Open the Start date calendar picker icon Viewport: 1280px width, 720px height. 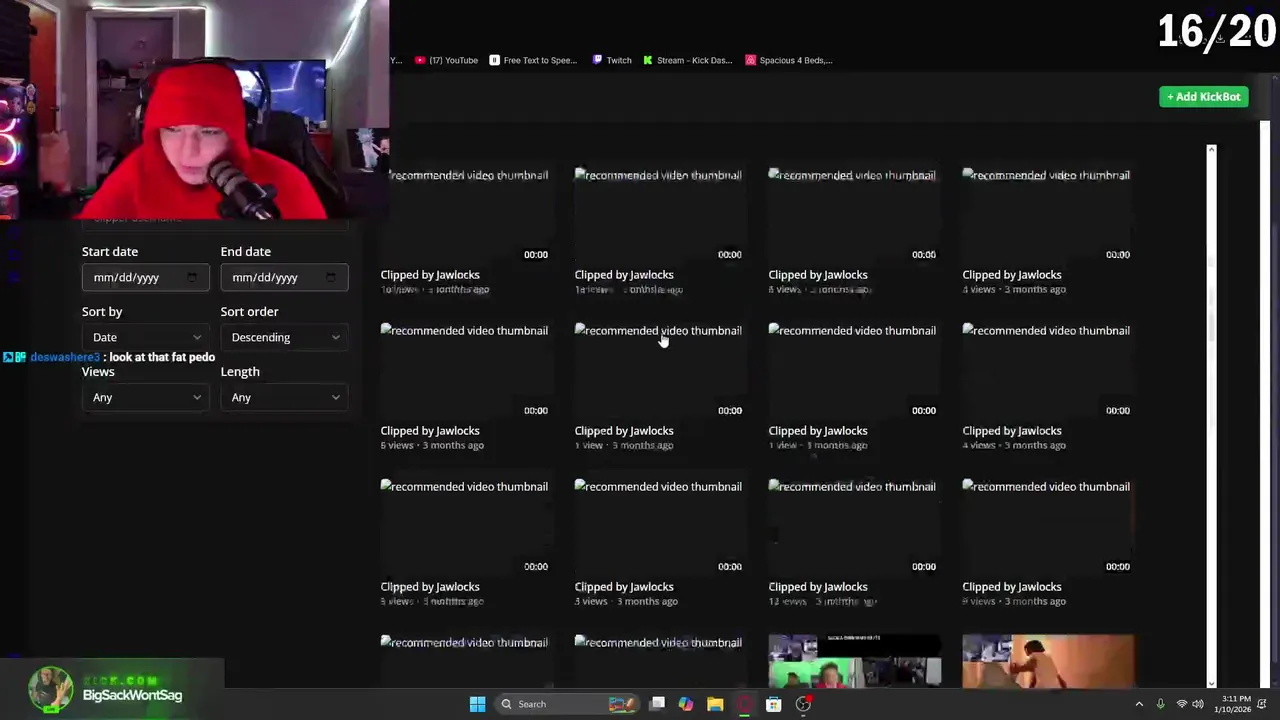click(x=192, y=277)
